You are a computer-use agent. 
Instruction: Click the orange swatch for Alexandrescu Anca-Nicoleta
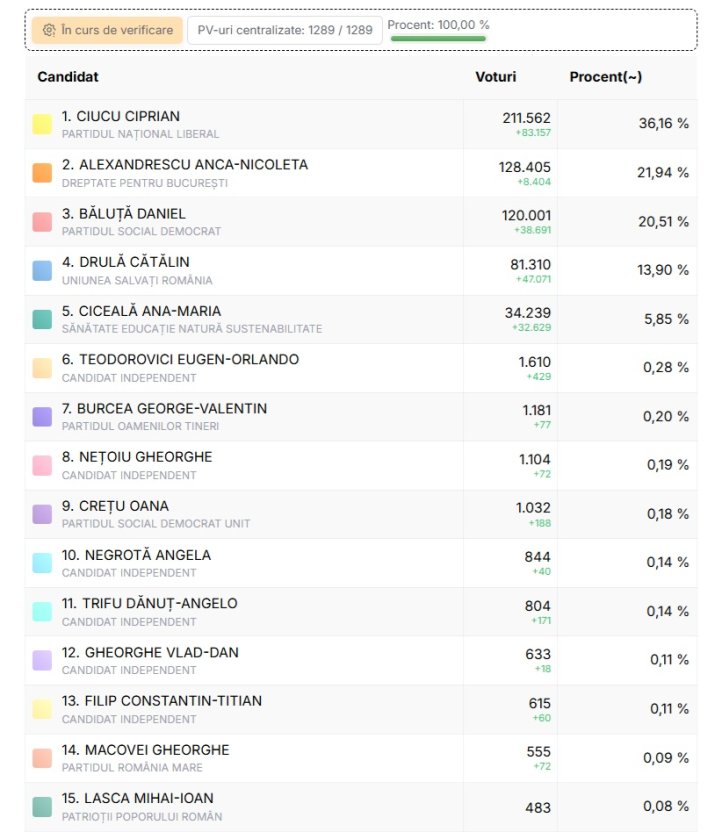42,173
